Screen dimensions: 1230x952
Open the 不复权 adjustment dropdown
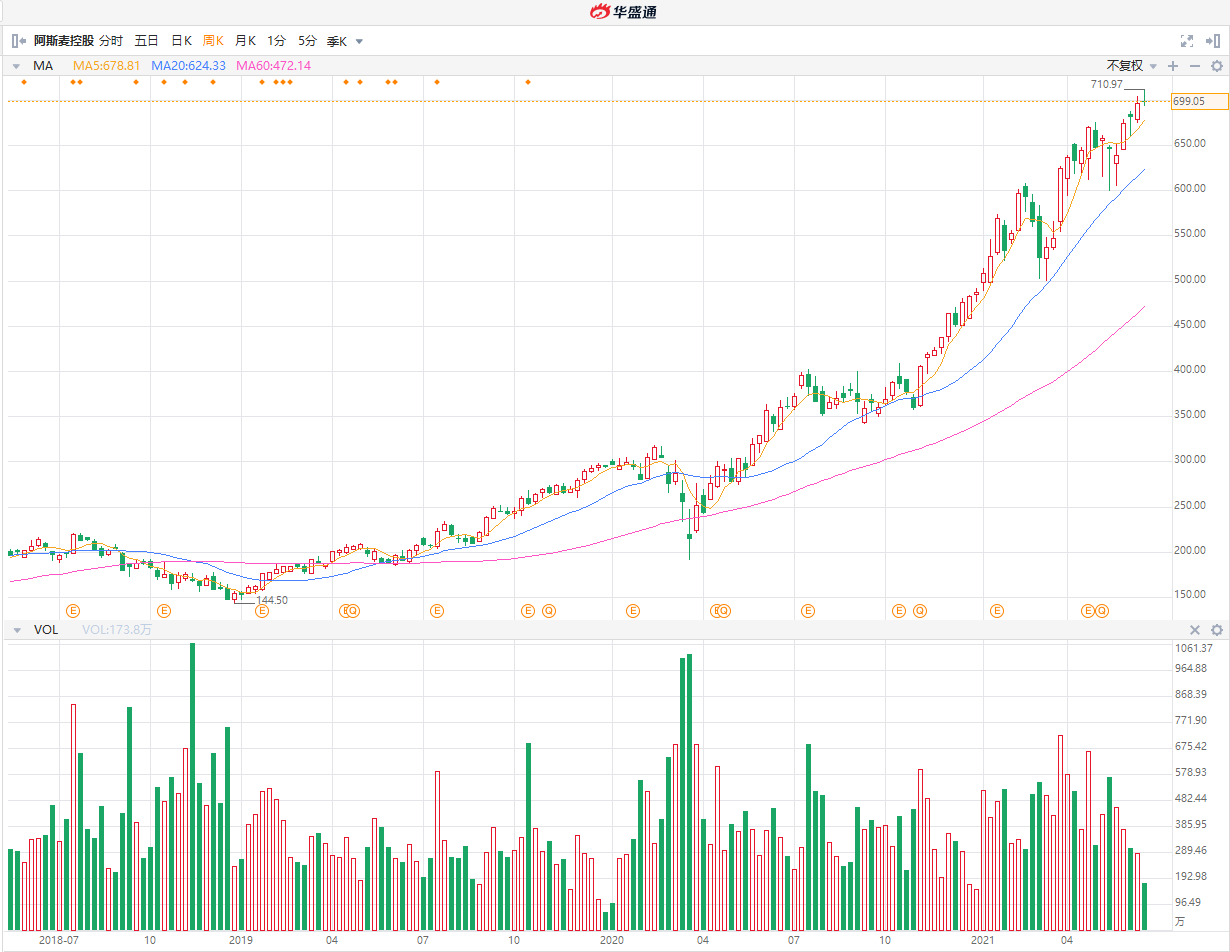click(1131, 66)
